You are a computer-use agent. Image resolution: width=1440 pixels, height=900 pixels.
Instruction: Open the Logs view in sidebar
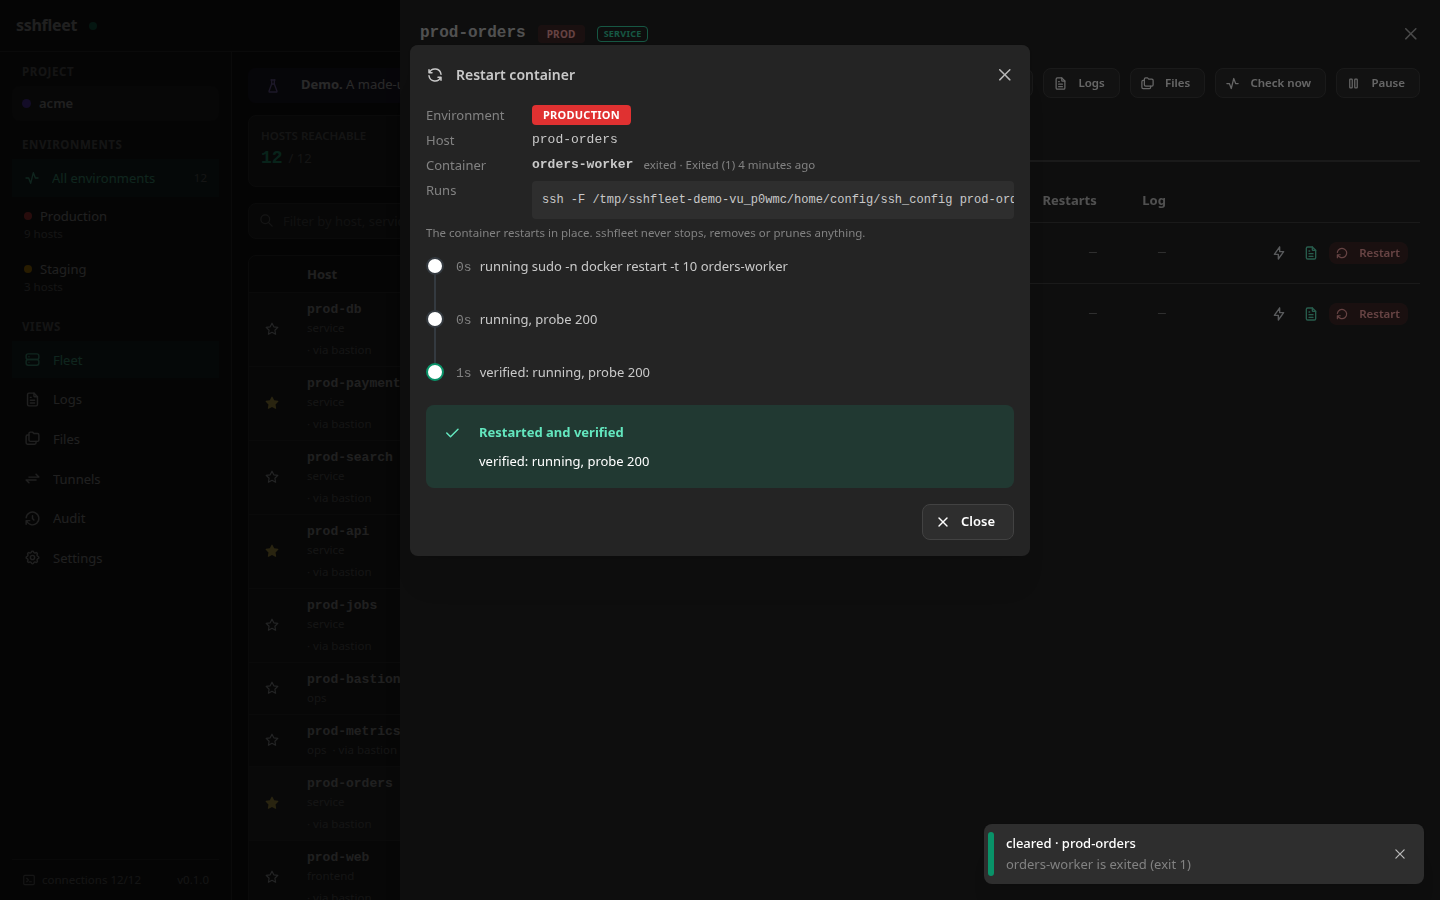coord(116,399)
